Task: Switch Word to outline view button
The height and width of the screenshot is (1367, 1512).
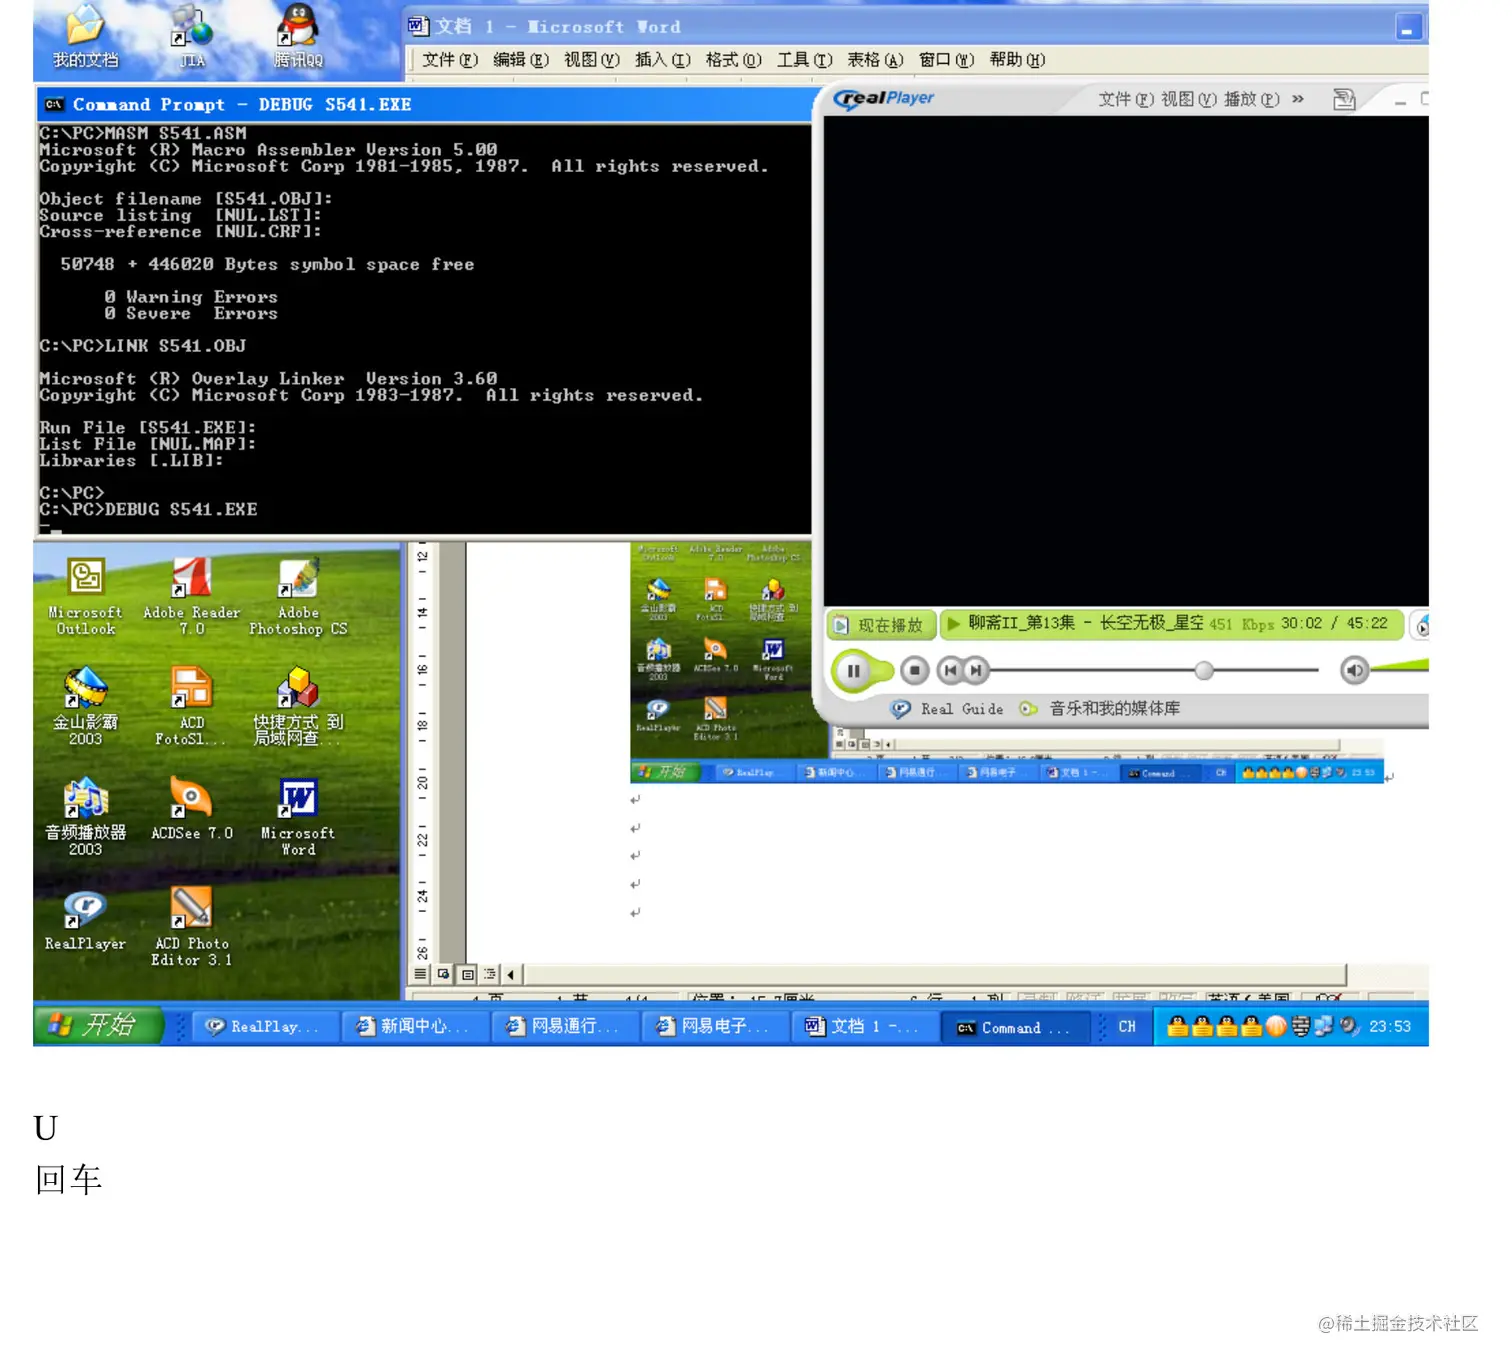Action: tap(490, 974)
